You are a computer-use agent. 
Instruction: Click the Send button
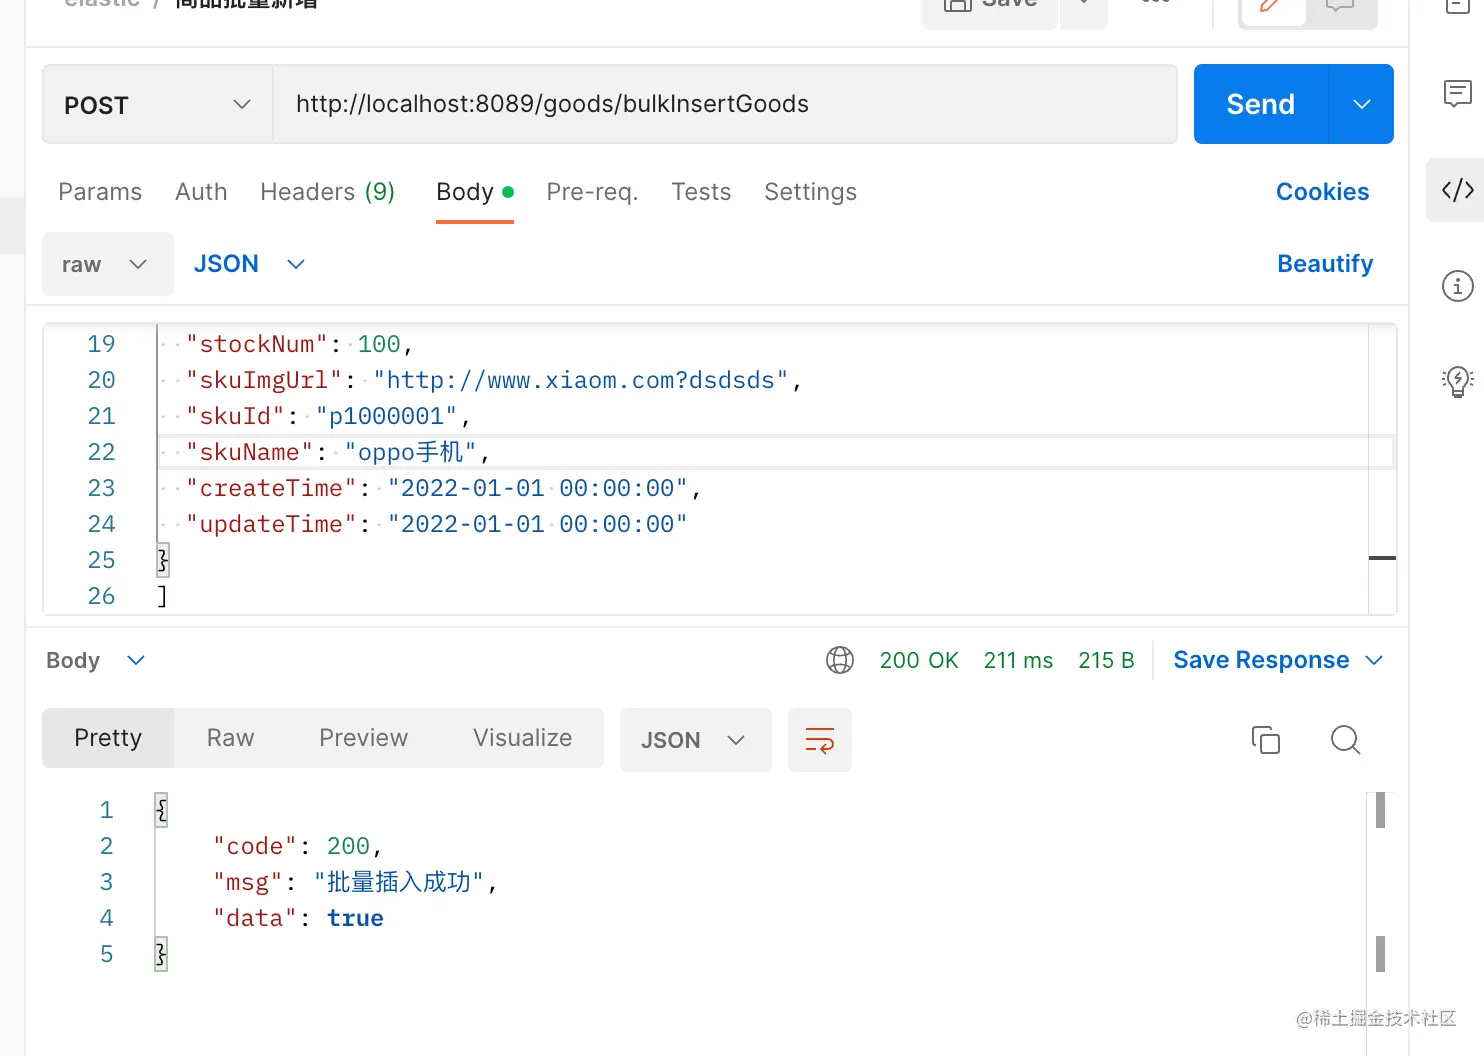click(x=1260, y=105)
